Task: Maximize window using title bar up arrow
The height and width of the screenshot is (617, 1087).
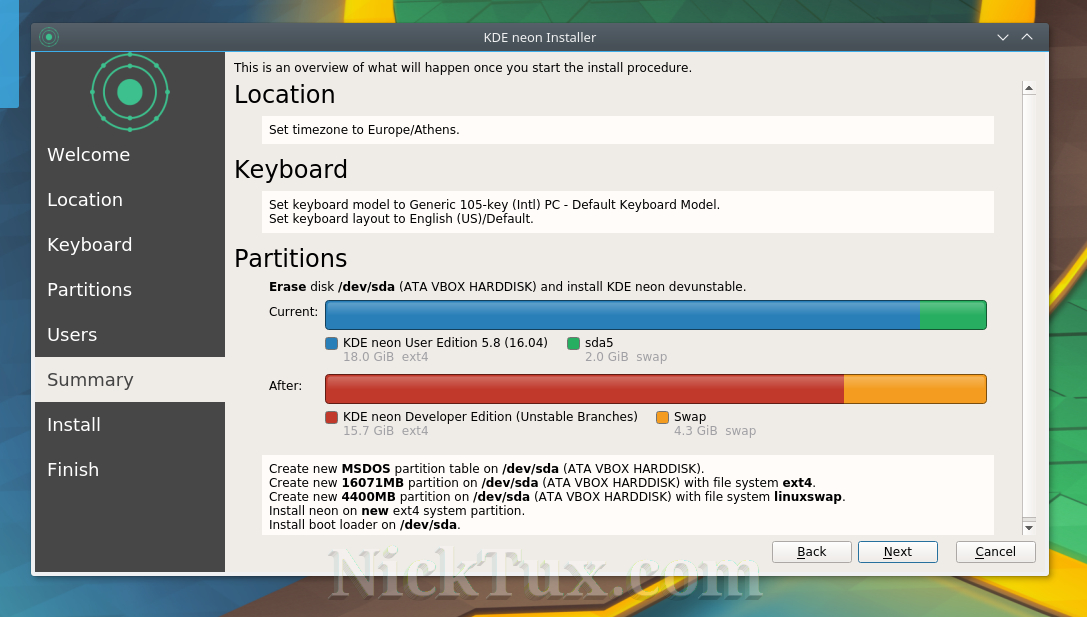Action: pos(1027,37)
